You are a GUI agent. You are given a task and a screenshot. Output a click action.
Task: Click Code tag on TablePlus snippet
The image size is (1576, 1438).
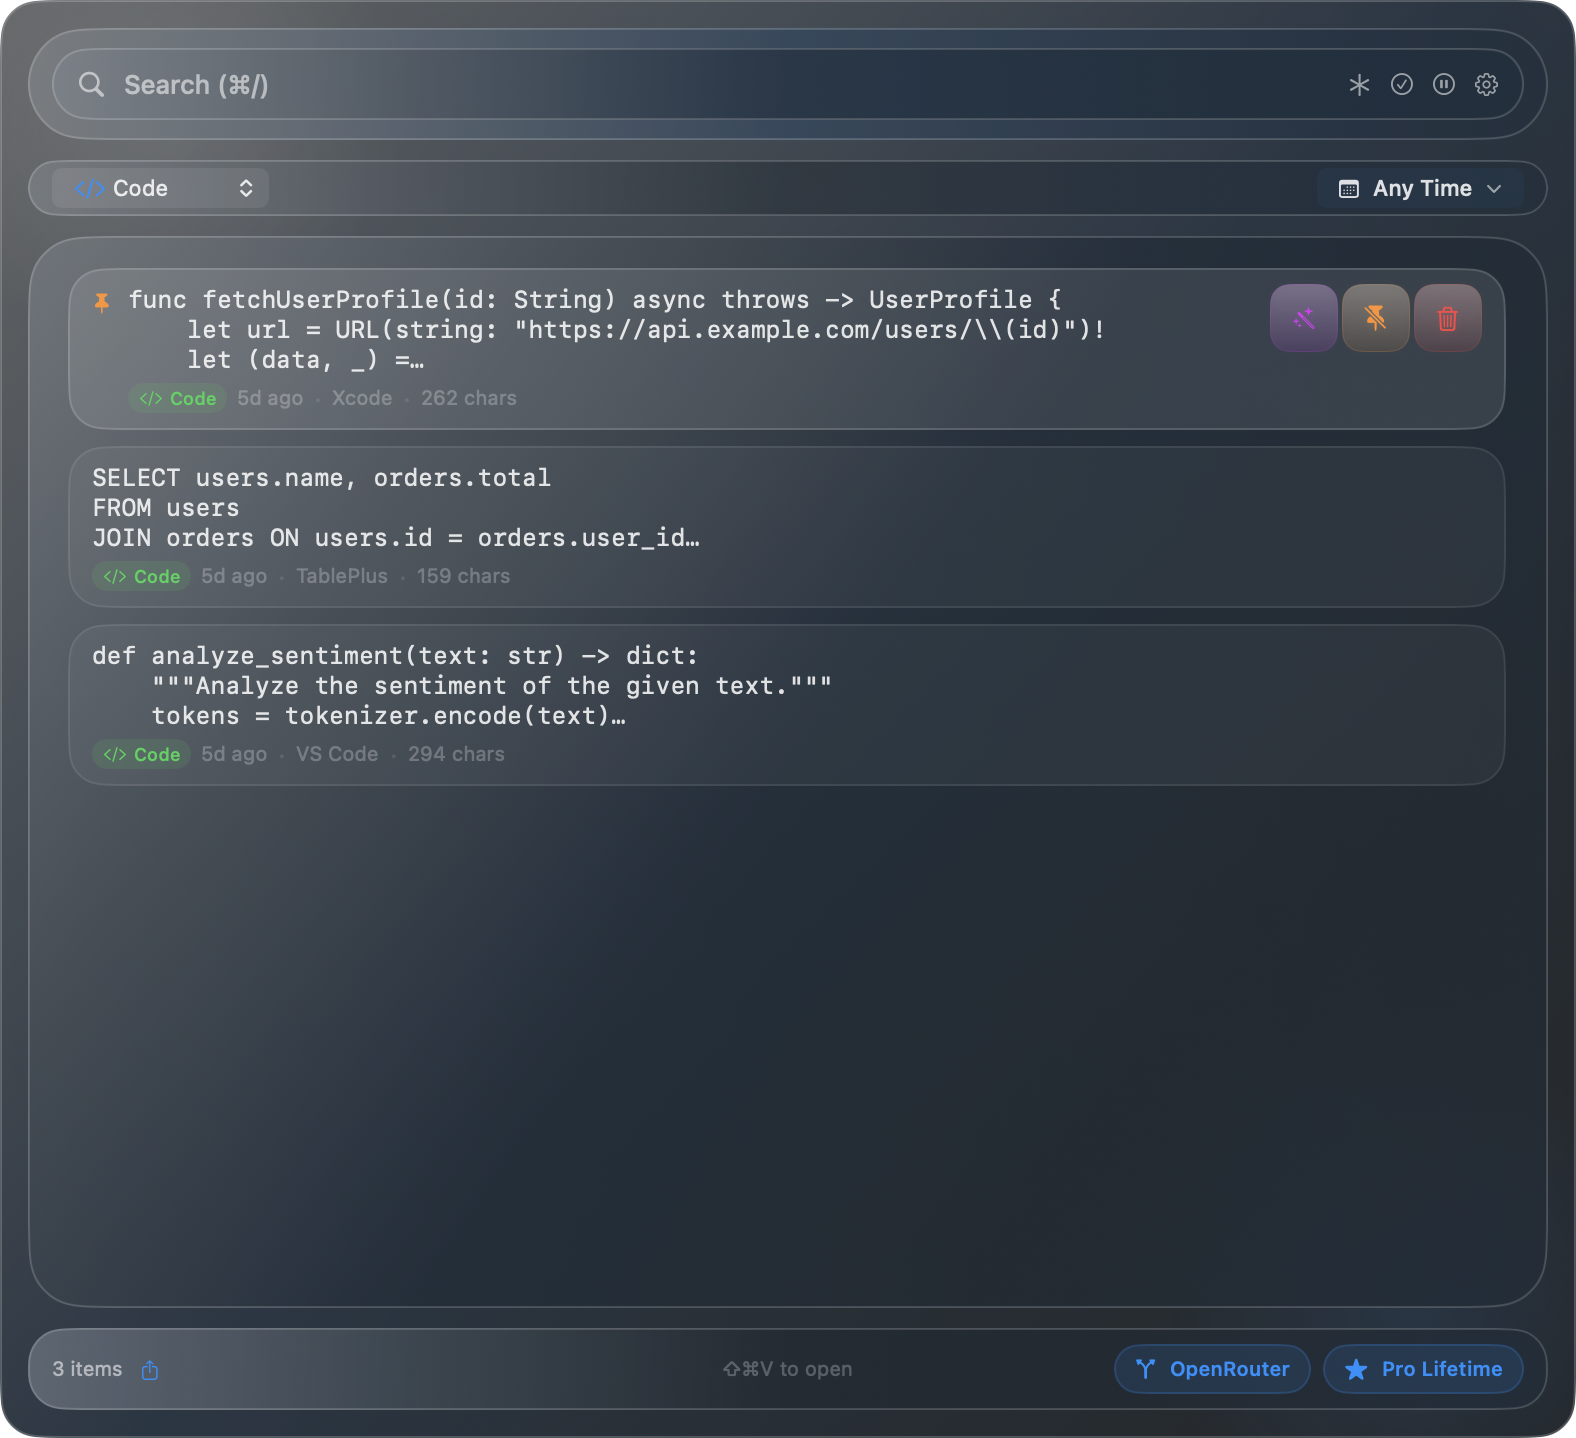click(x=141, y=576)
